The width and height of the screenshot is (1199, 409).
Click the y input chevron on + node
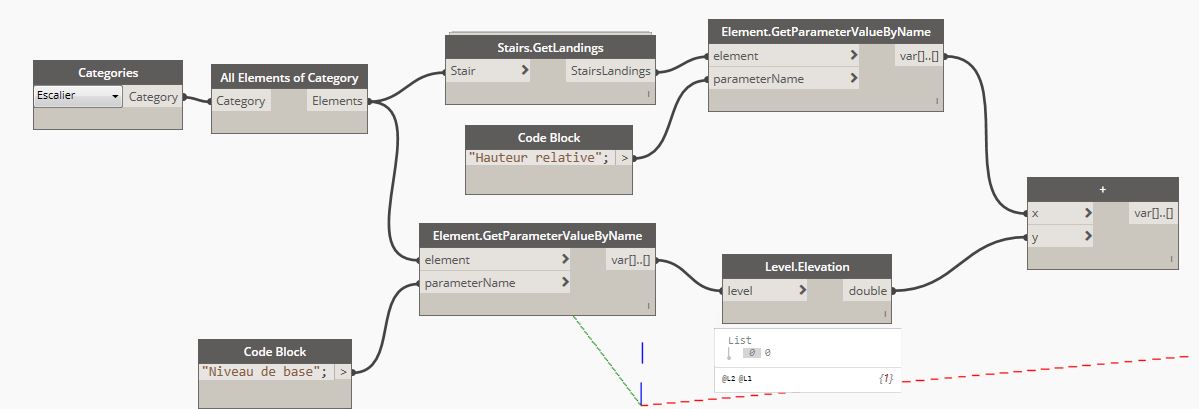(1086, 237)
